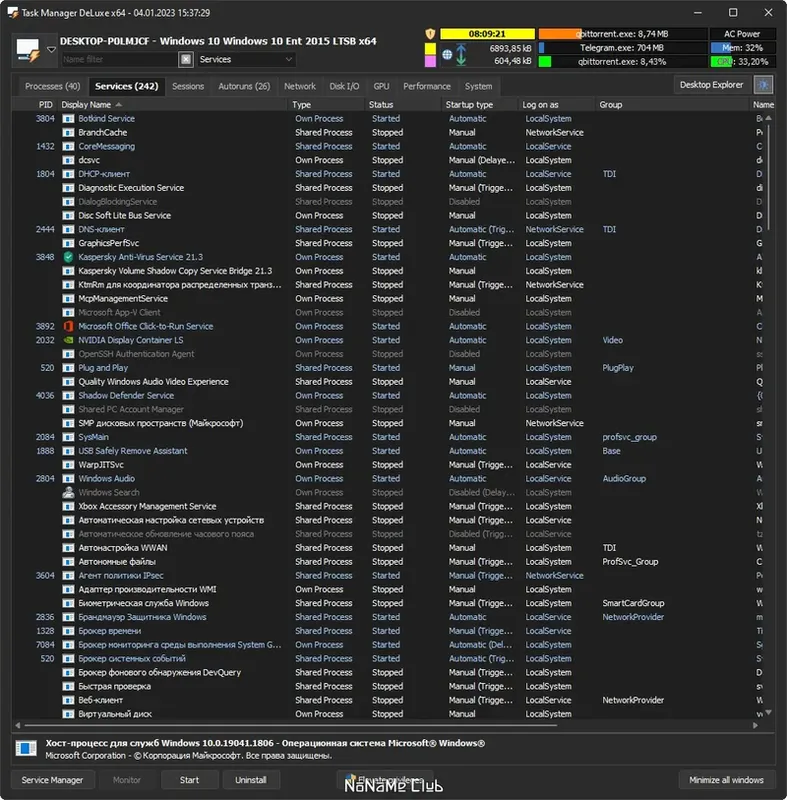Screen dimensions: 787x800
Task: Click Windows Search service icon
Action: [x=68, y=492]
